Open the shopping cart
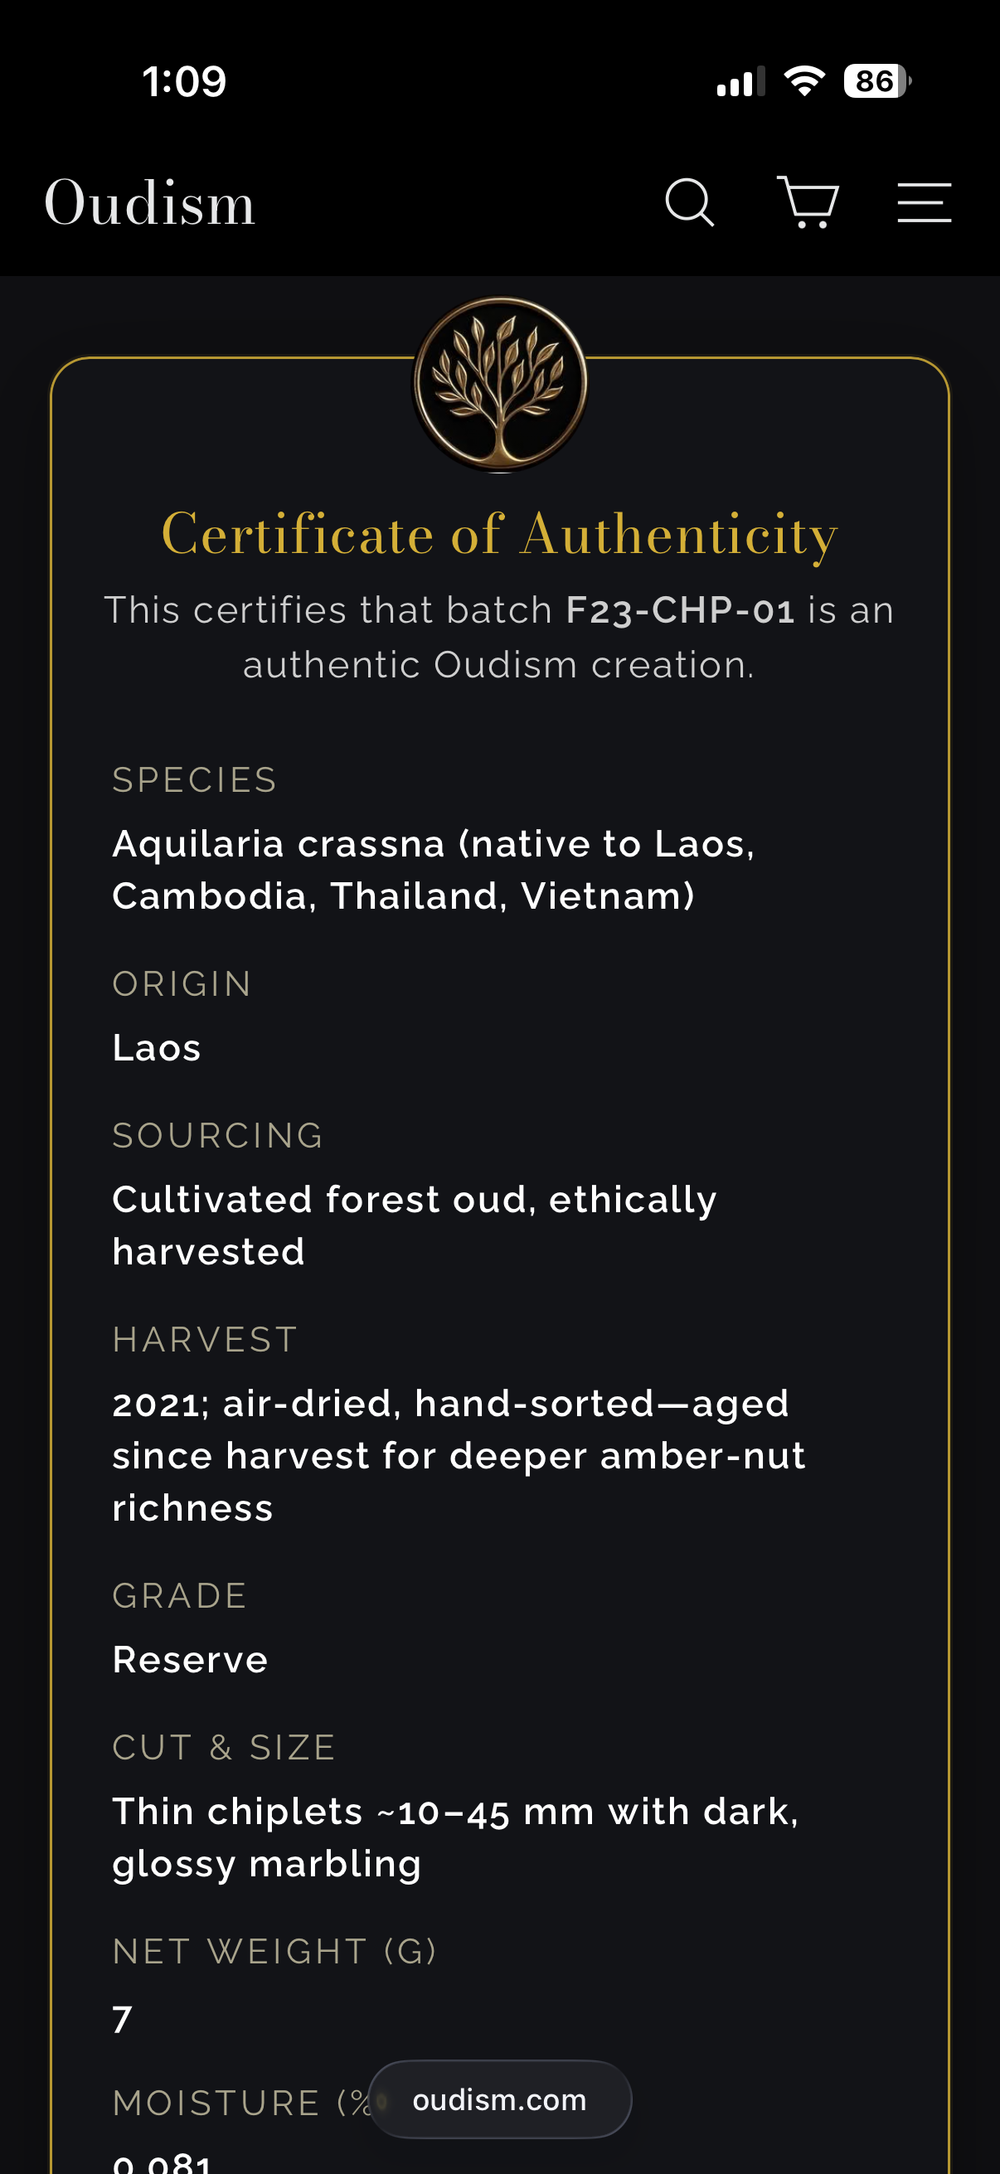The width and height of the screenshot is (1000, 2174). pyautogui.click(x=808, y=203)
